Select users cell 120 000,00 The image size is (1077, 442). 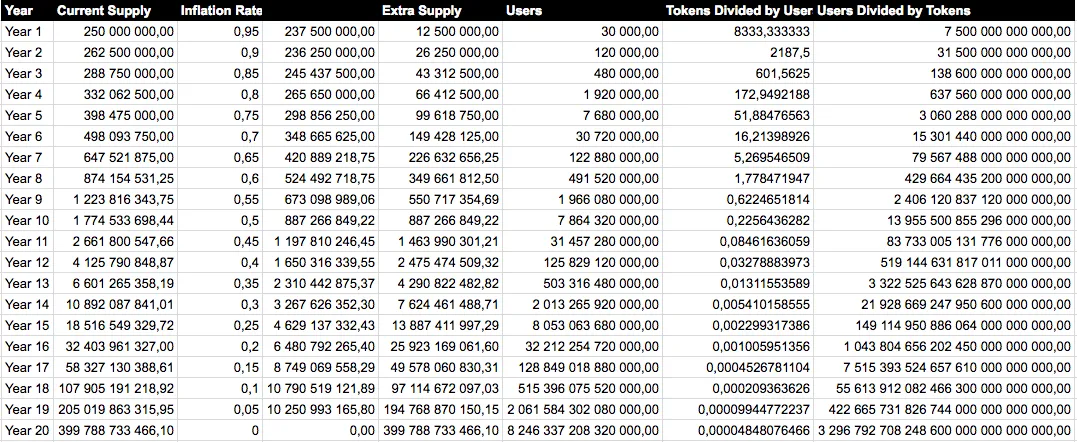click(582, 52)
